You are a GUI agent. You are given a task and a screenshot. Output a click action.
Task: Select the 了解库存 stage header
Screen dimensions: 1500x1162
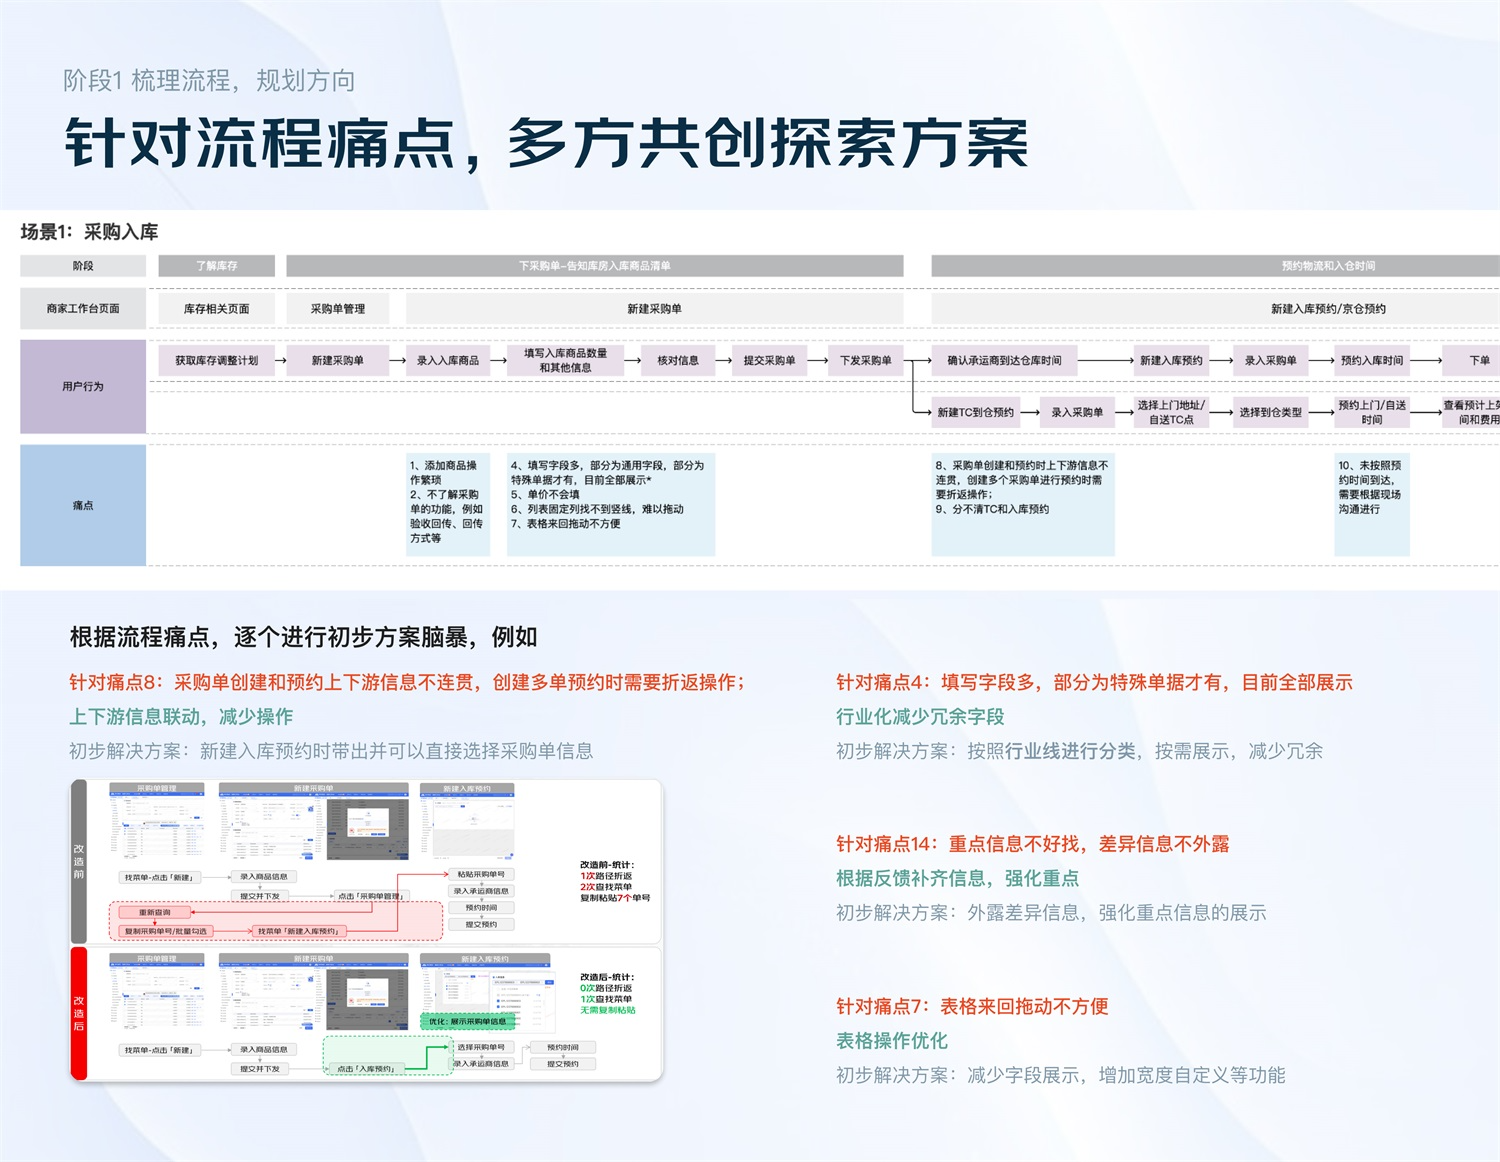point(216,266)
